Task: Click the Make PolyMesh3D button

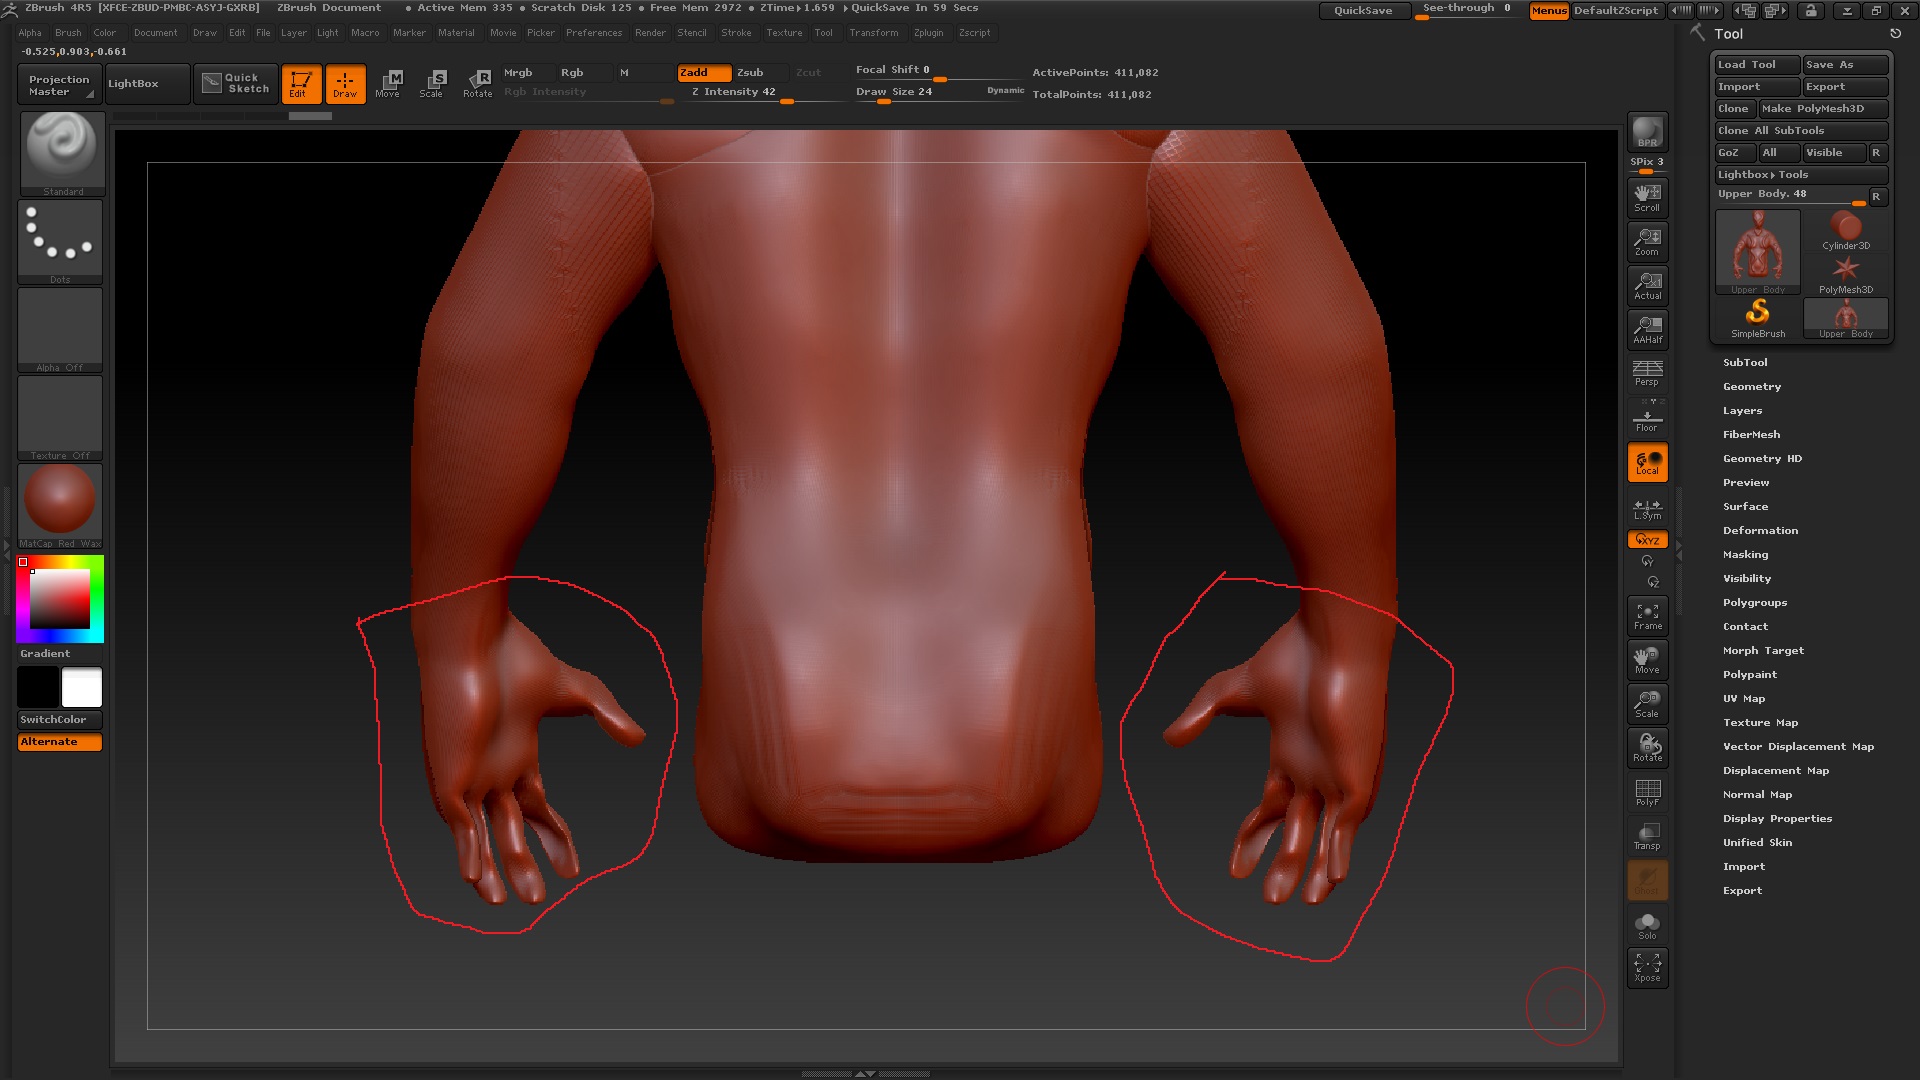Action: coord(1822,109)
